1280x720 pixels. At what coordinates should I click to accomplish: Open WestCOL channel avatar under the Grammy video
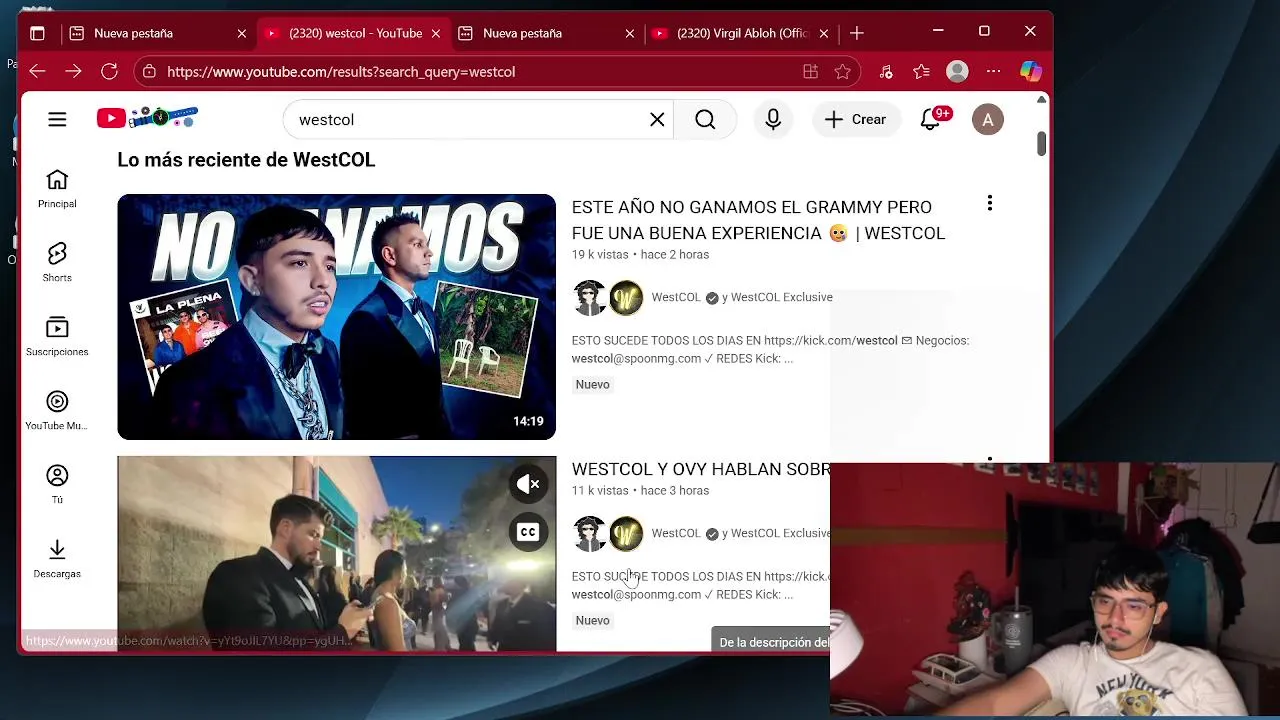tap(590, 298)
